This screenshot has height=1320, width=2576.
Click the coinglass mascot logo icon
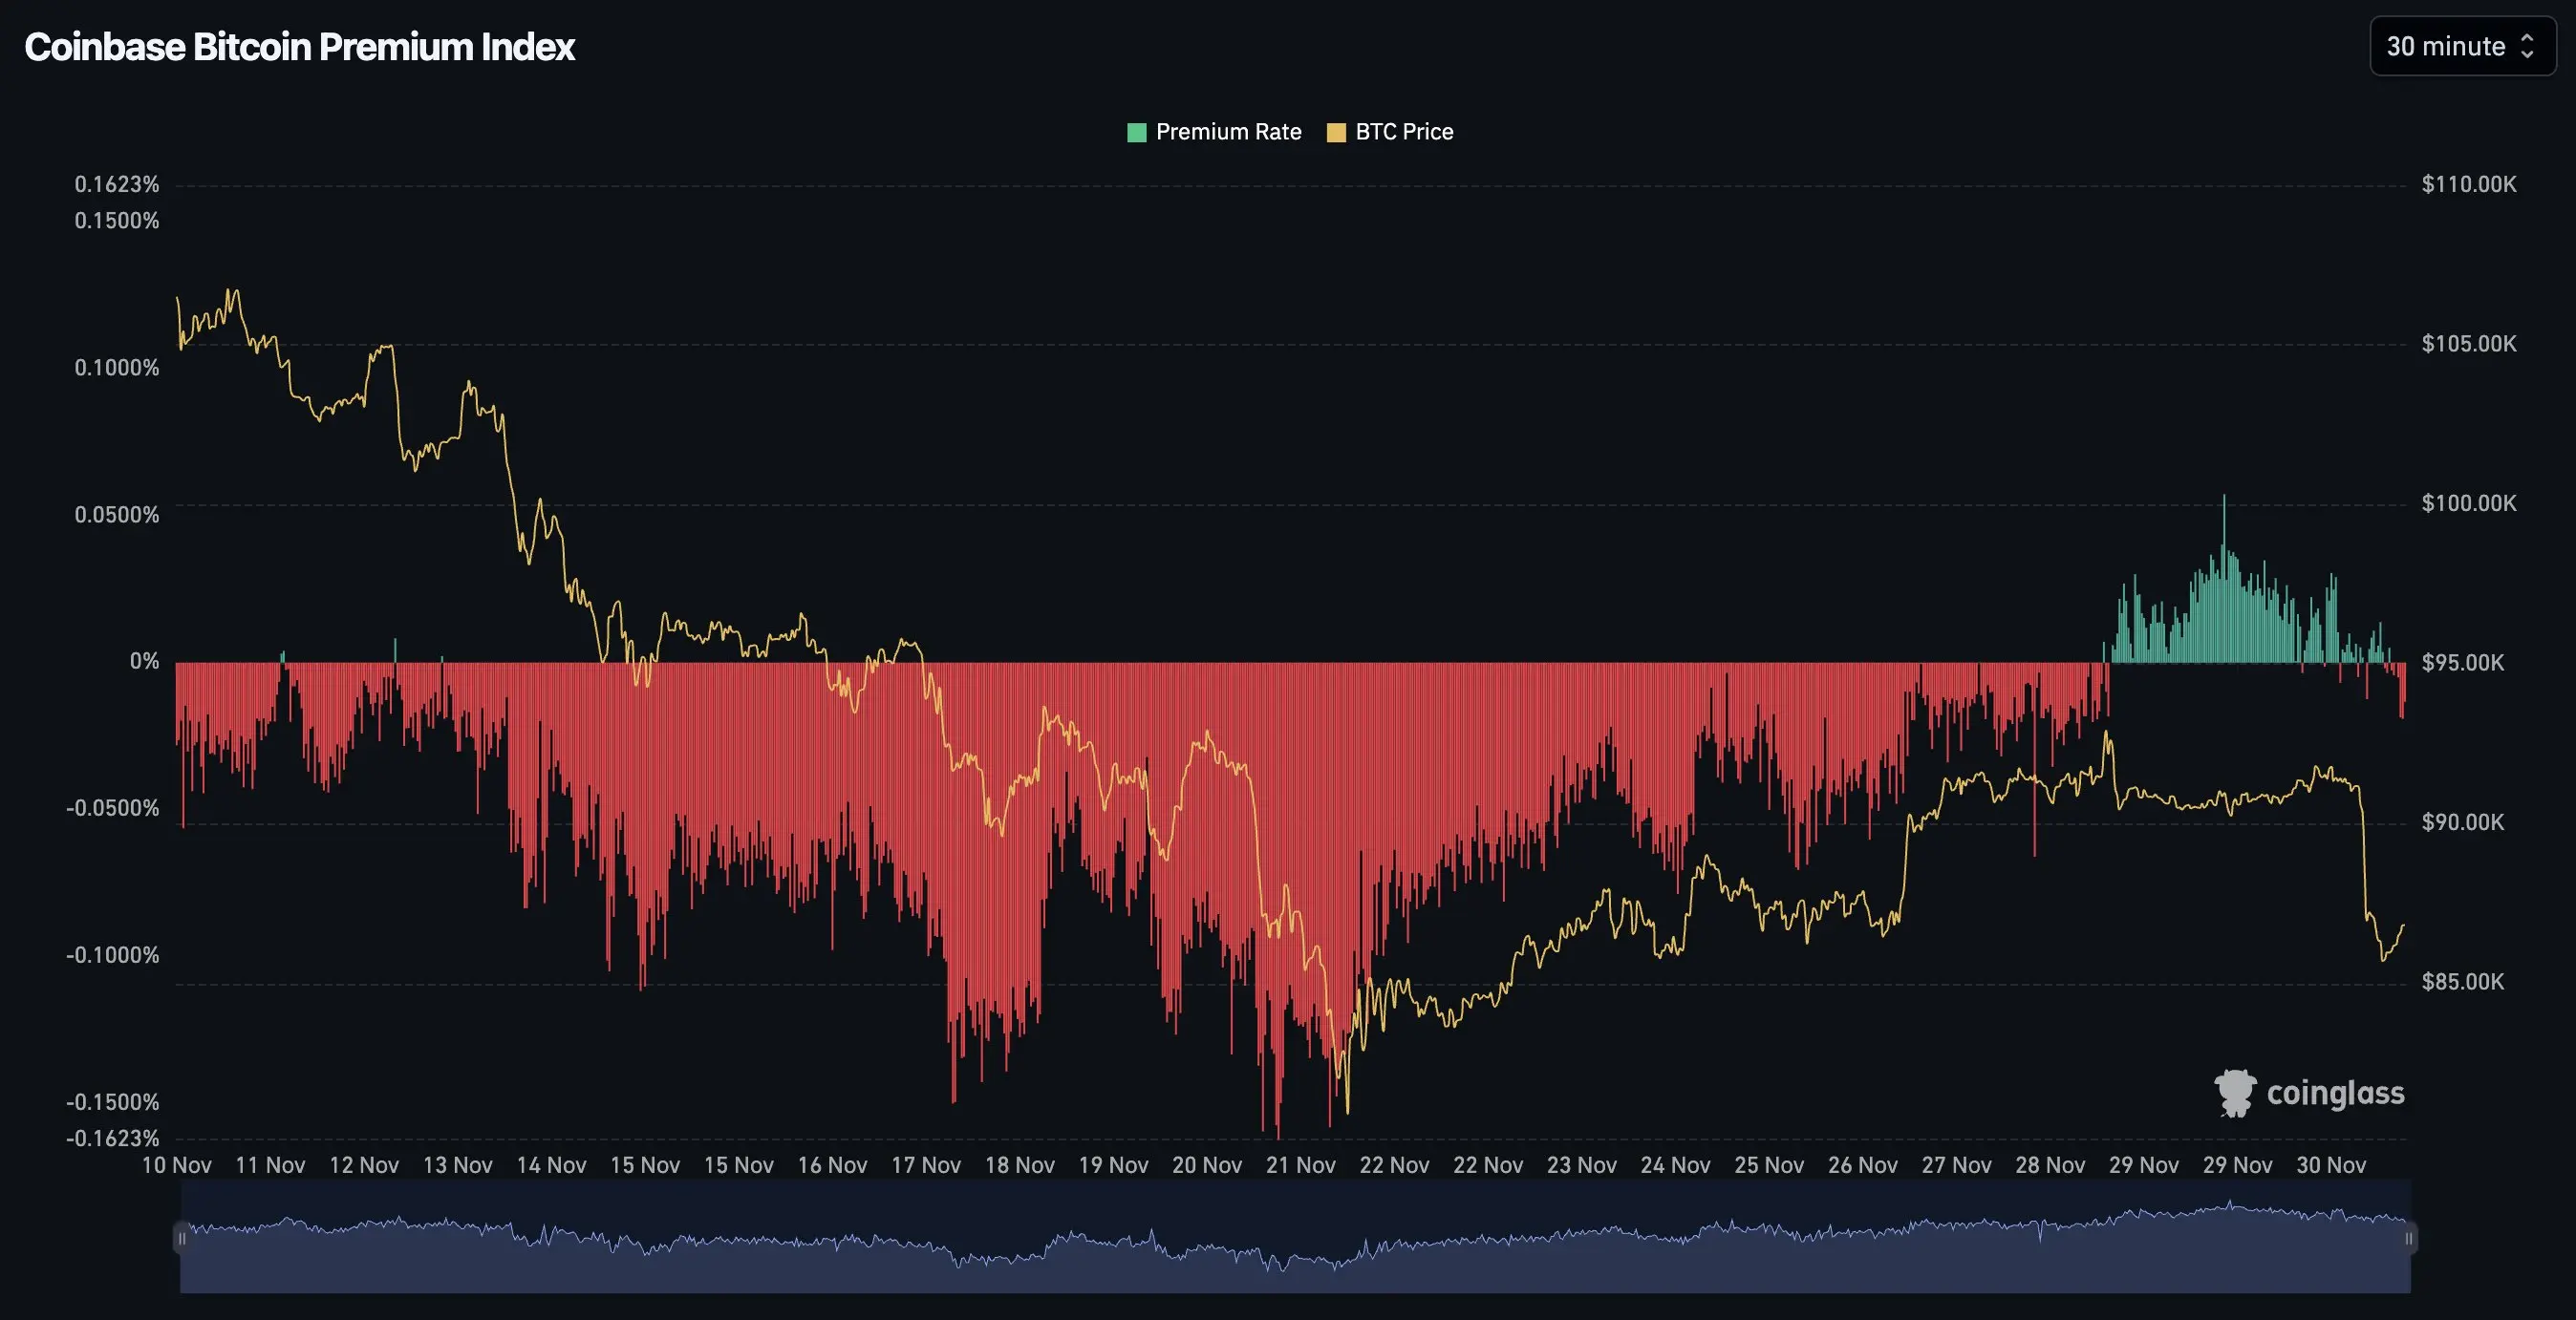[2235, 1093]
